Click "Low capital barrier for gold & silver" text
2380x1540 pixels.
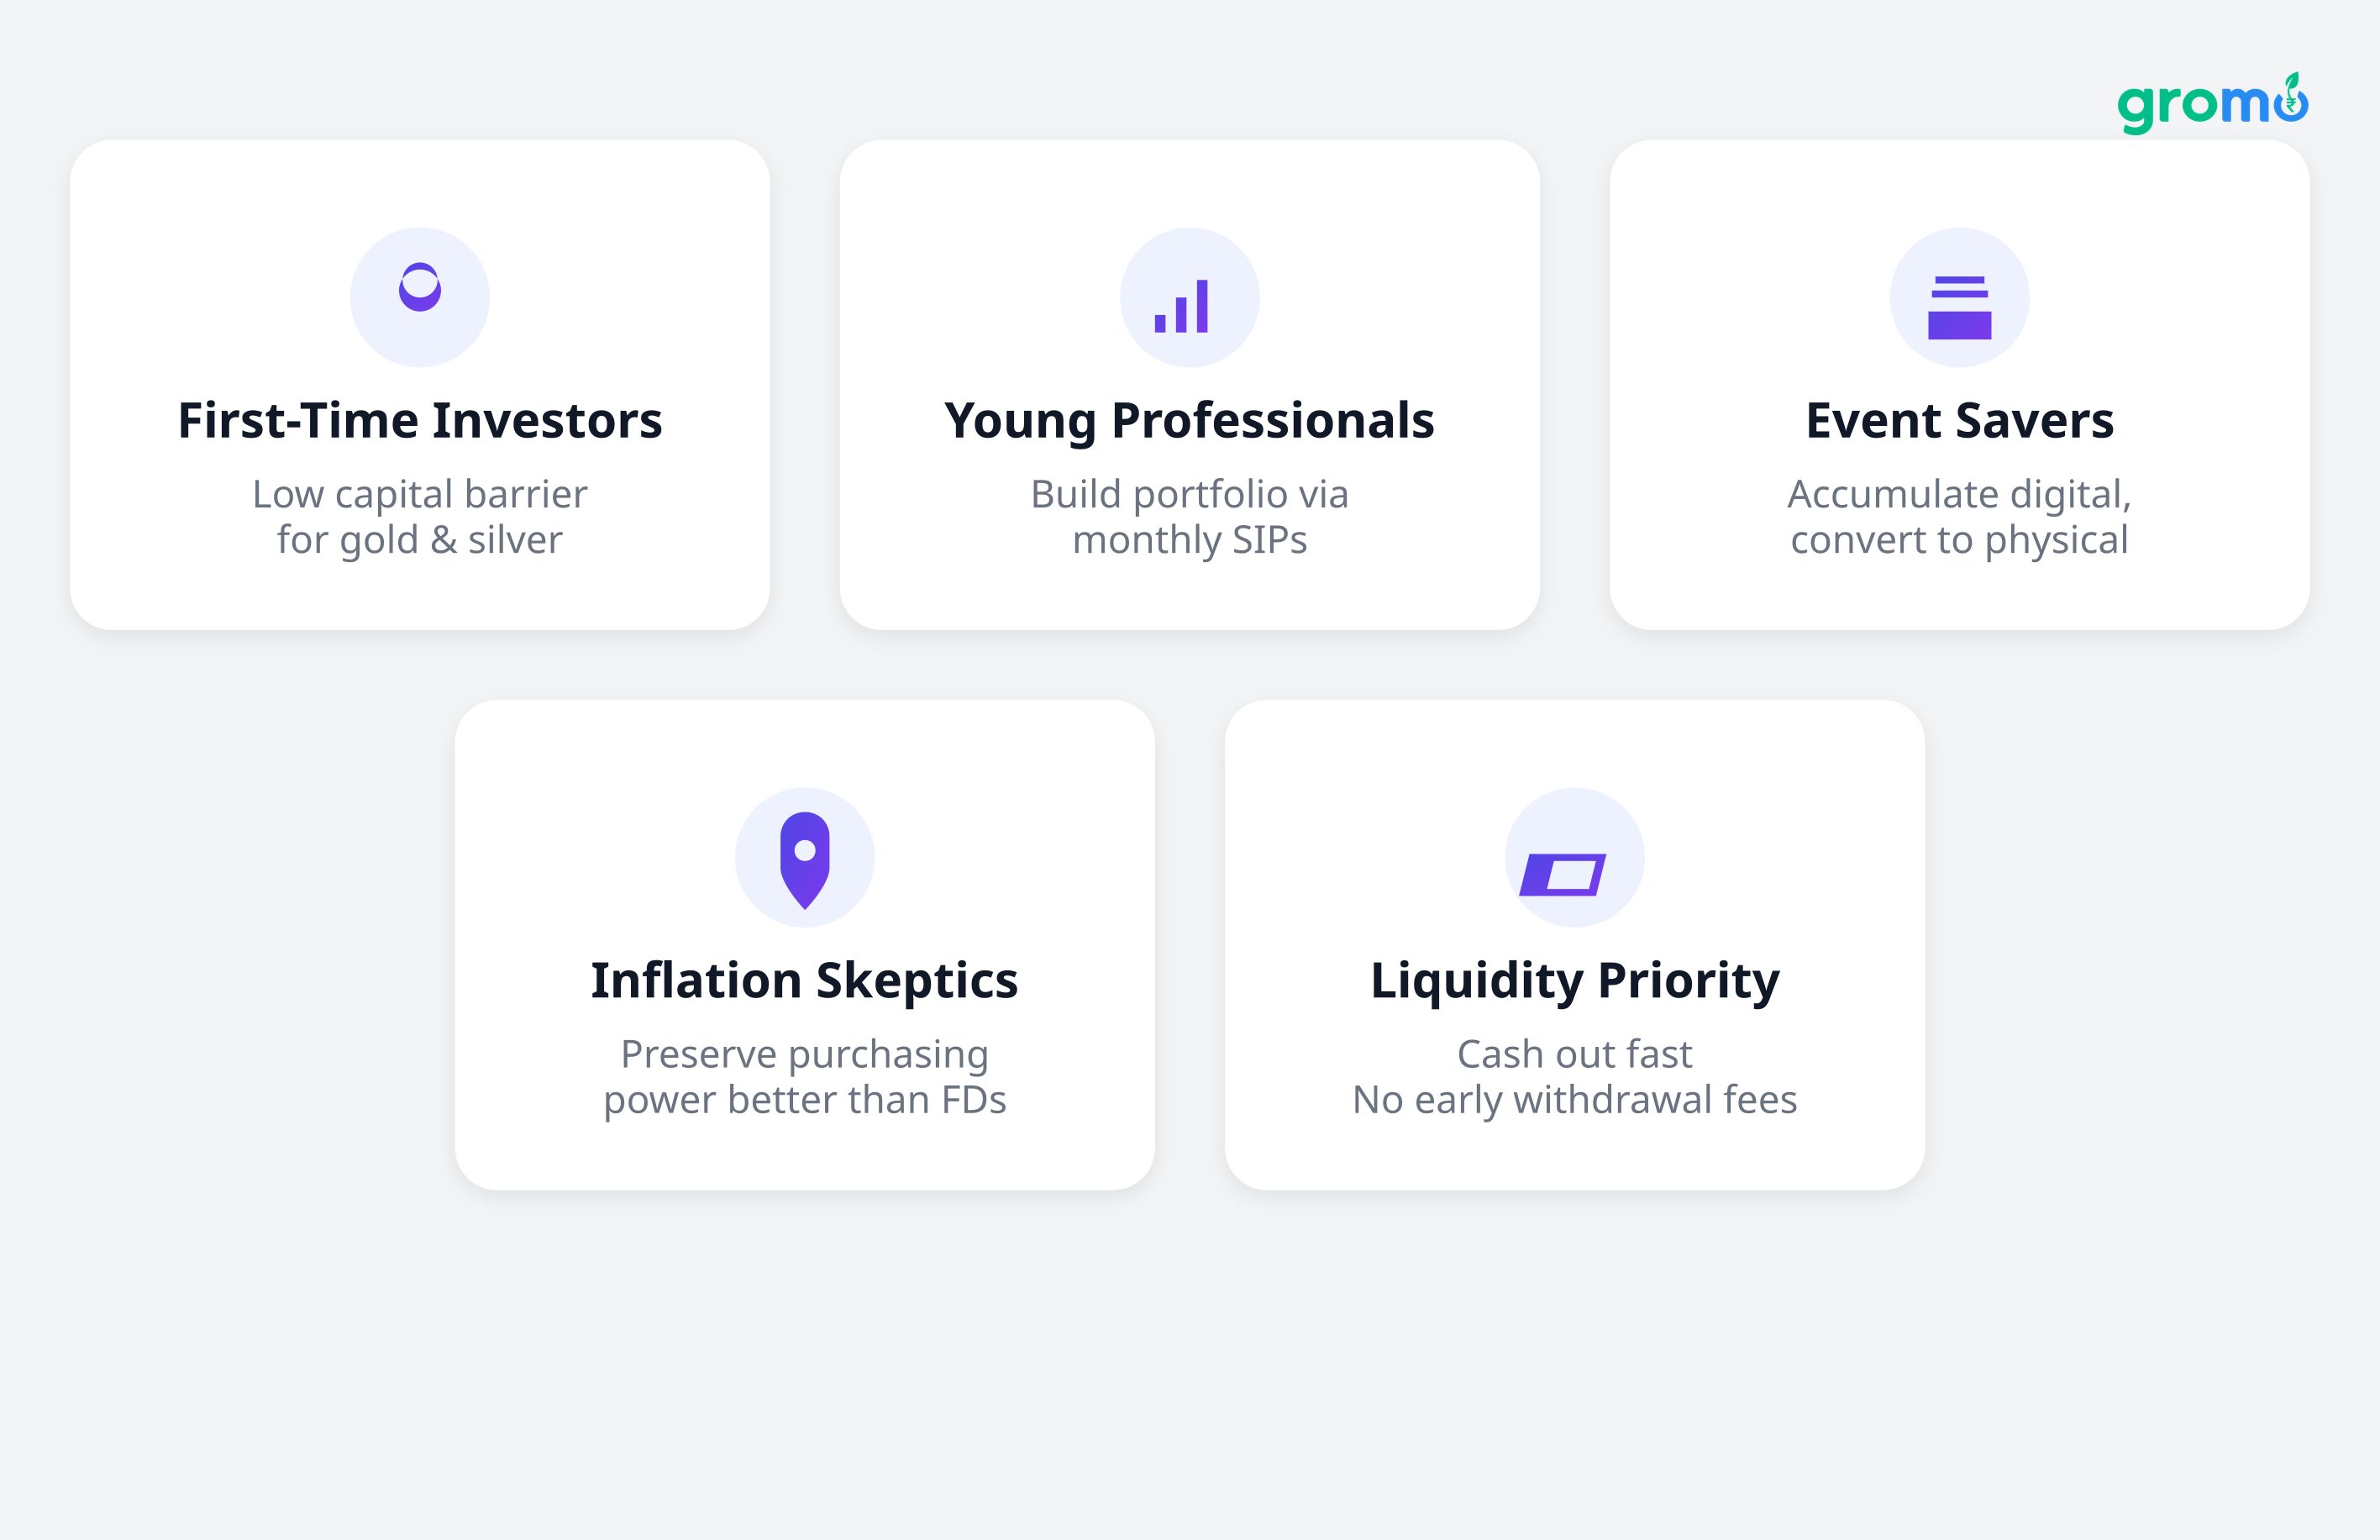coord(420,517)
